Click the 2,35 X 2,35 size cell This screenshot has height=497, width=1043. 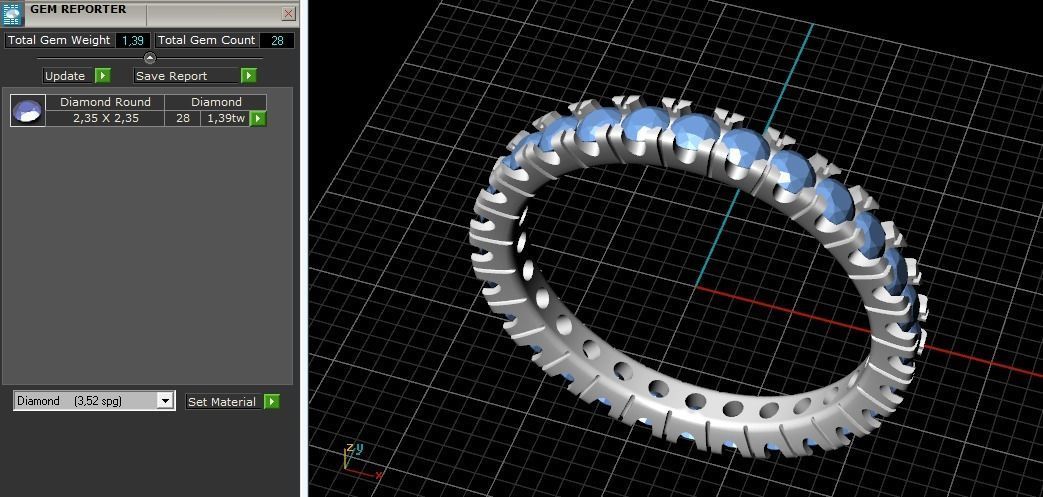click(105, 118)
